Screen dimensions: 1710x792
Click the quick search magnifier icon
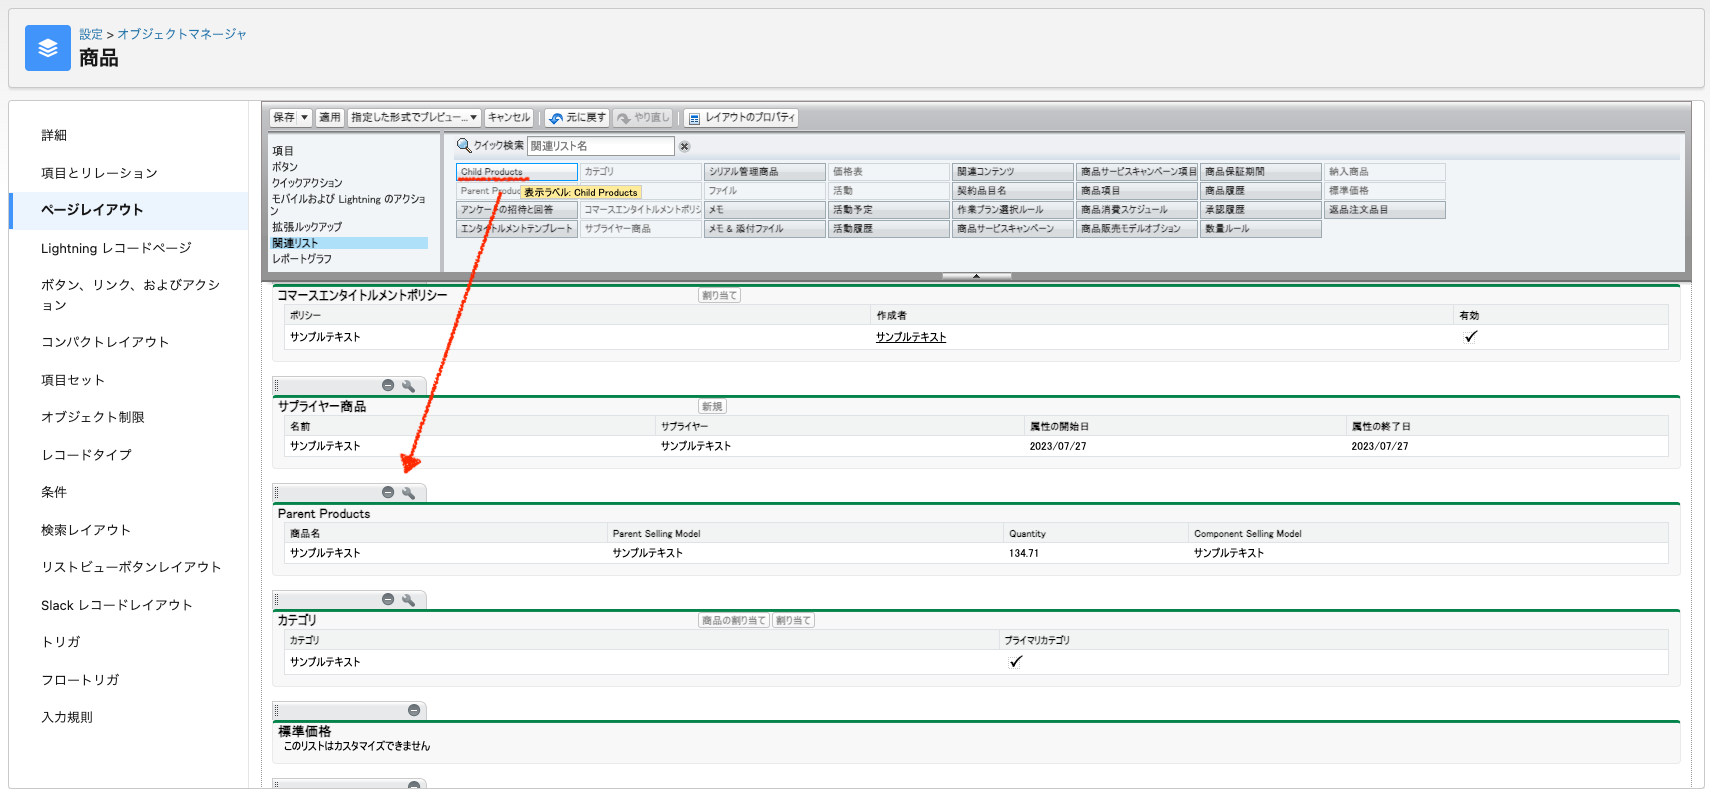464,146
